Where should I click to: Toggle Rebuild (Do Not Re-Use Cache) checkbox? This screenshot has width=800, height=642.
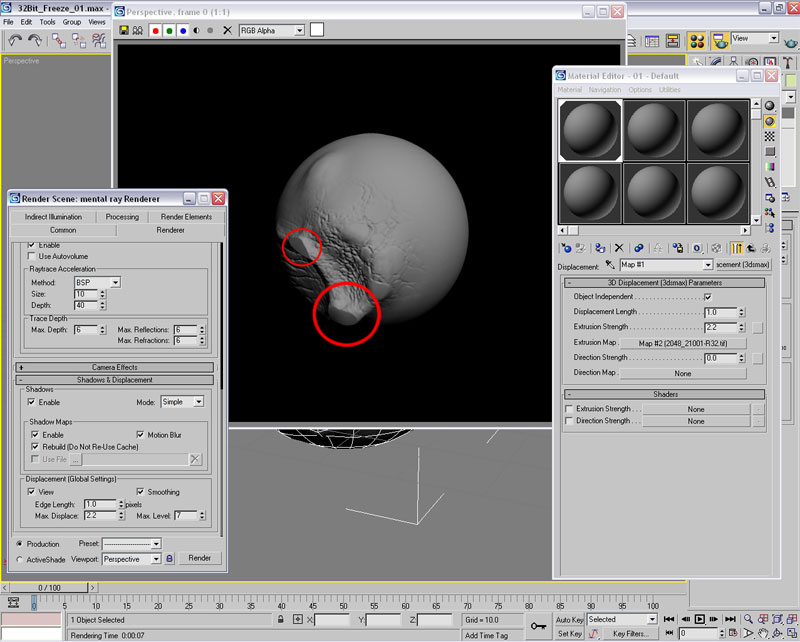tap(35, 447)
